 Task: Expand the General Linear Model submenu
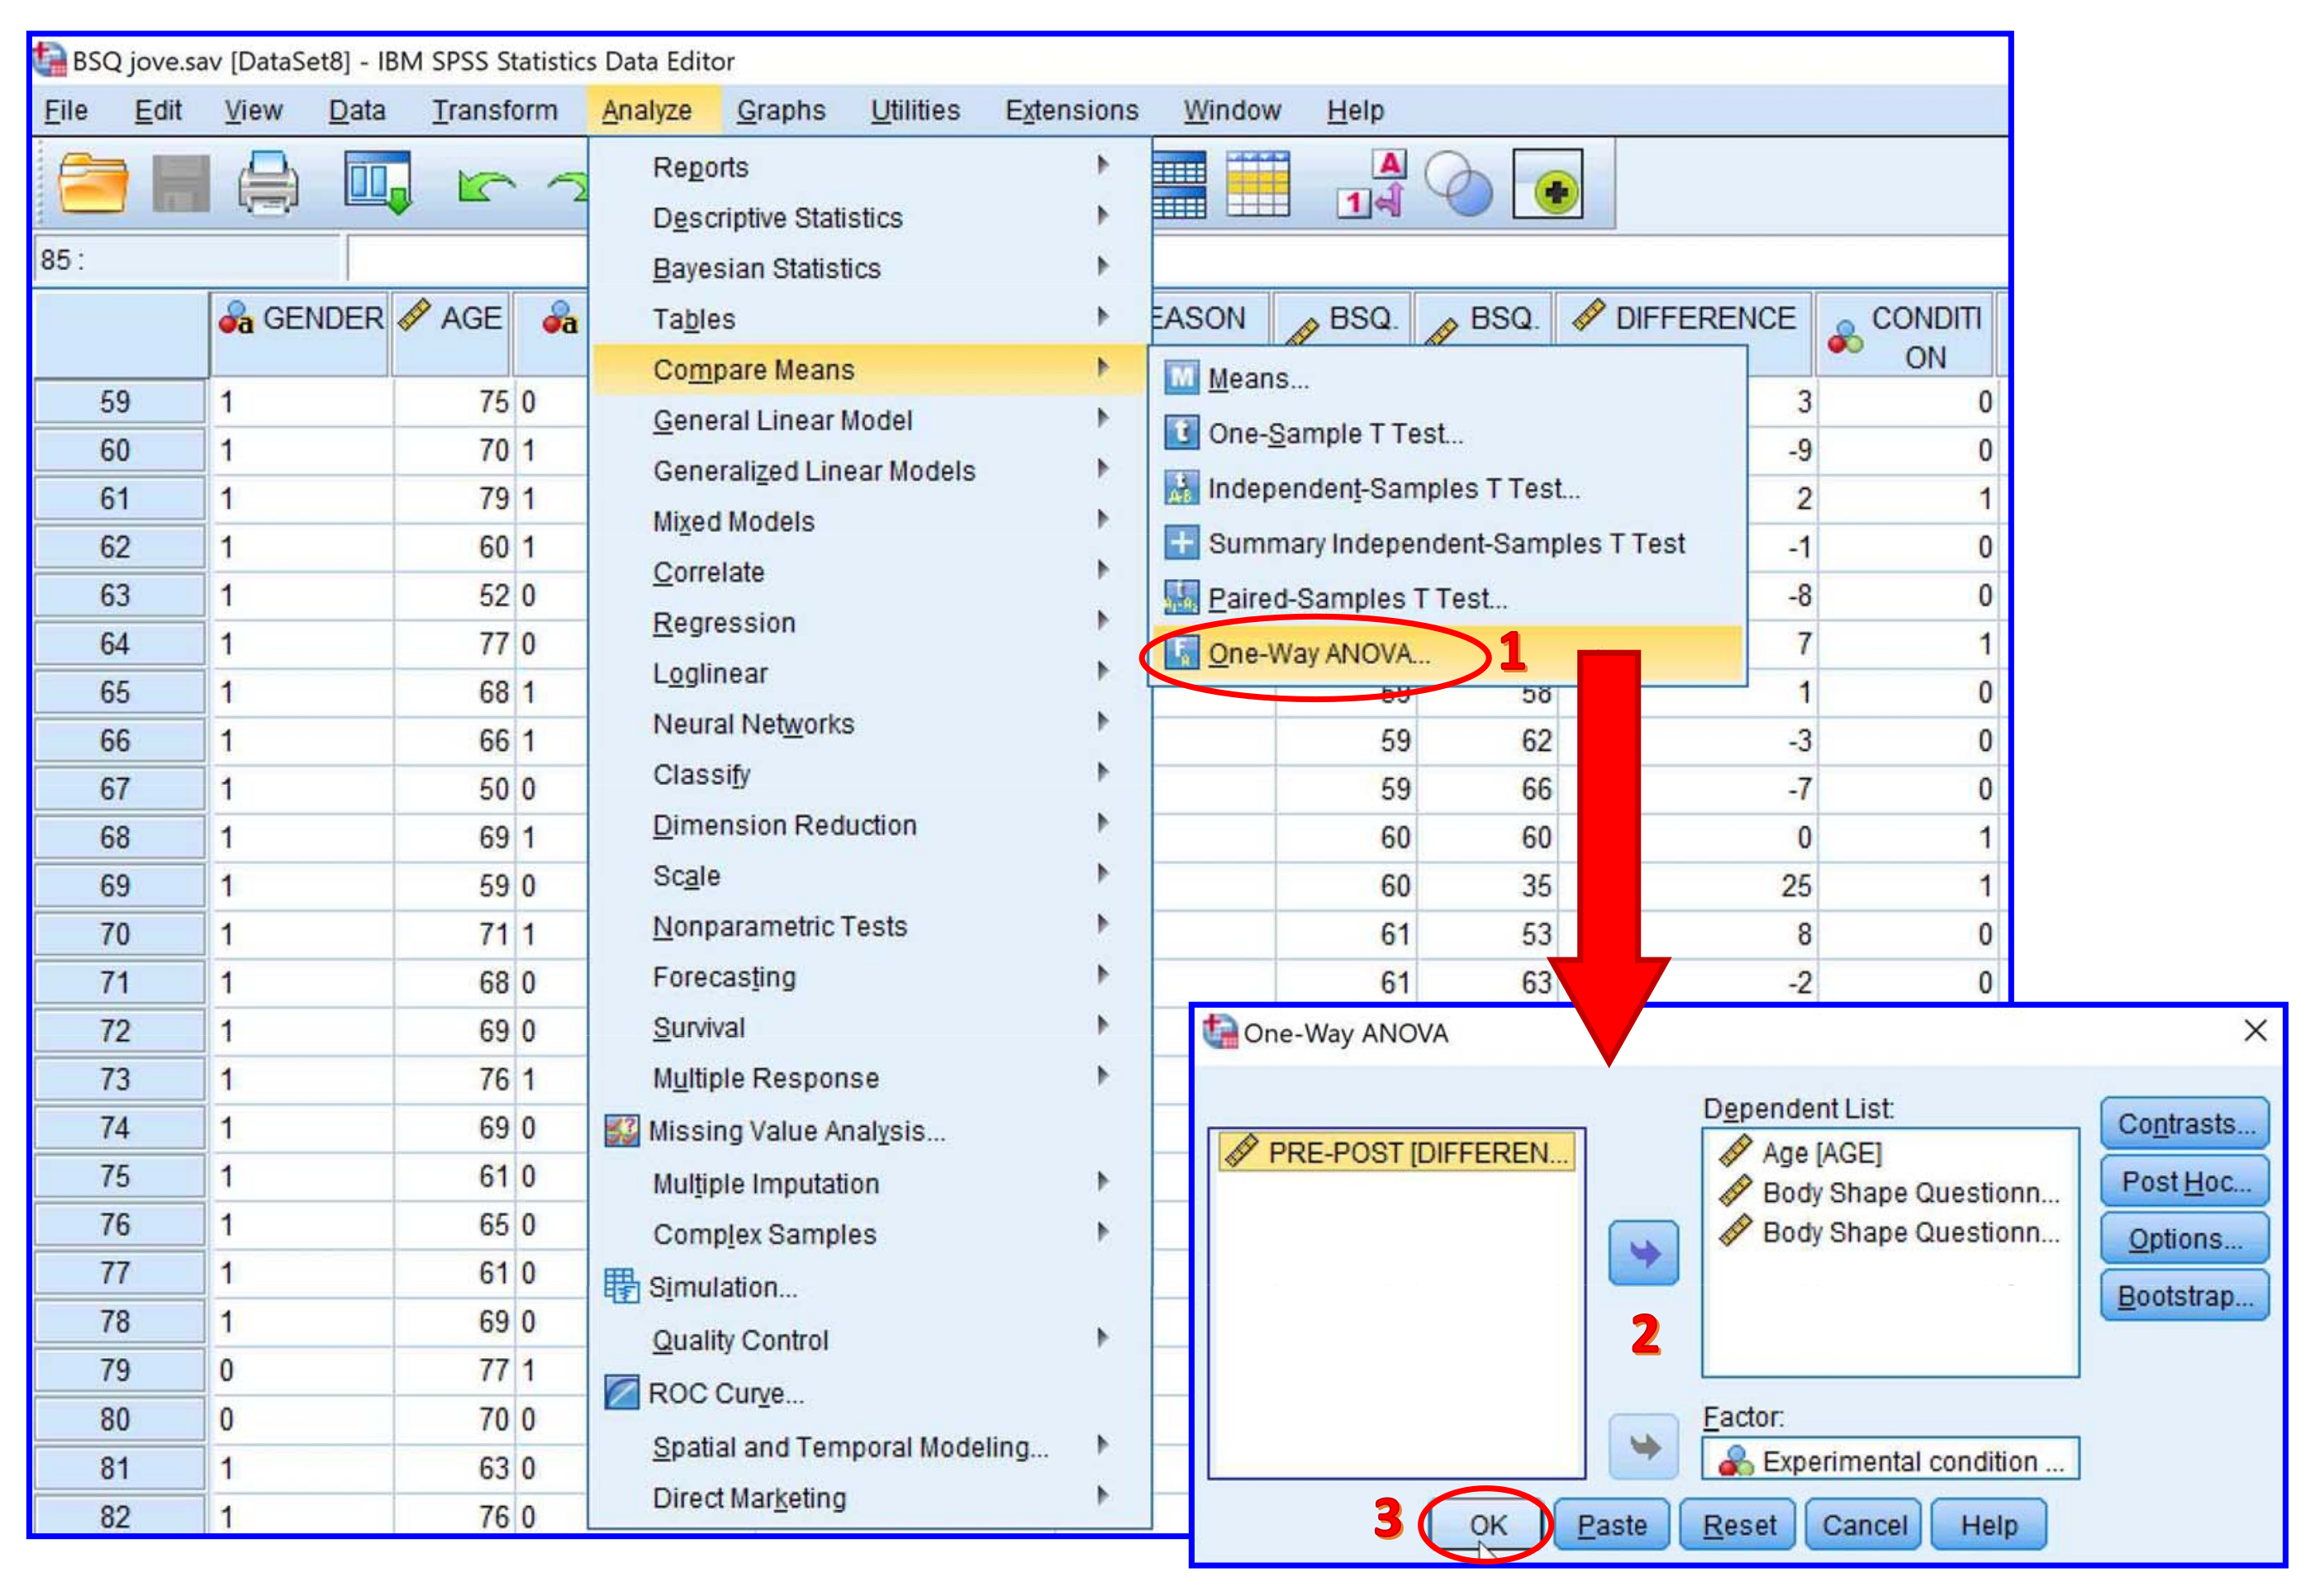pyautogui.click(x=782, y=420)
